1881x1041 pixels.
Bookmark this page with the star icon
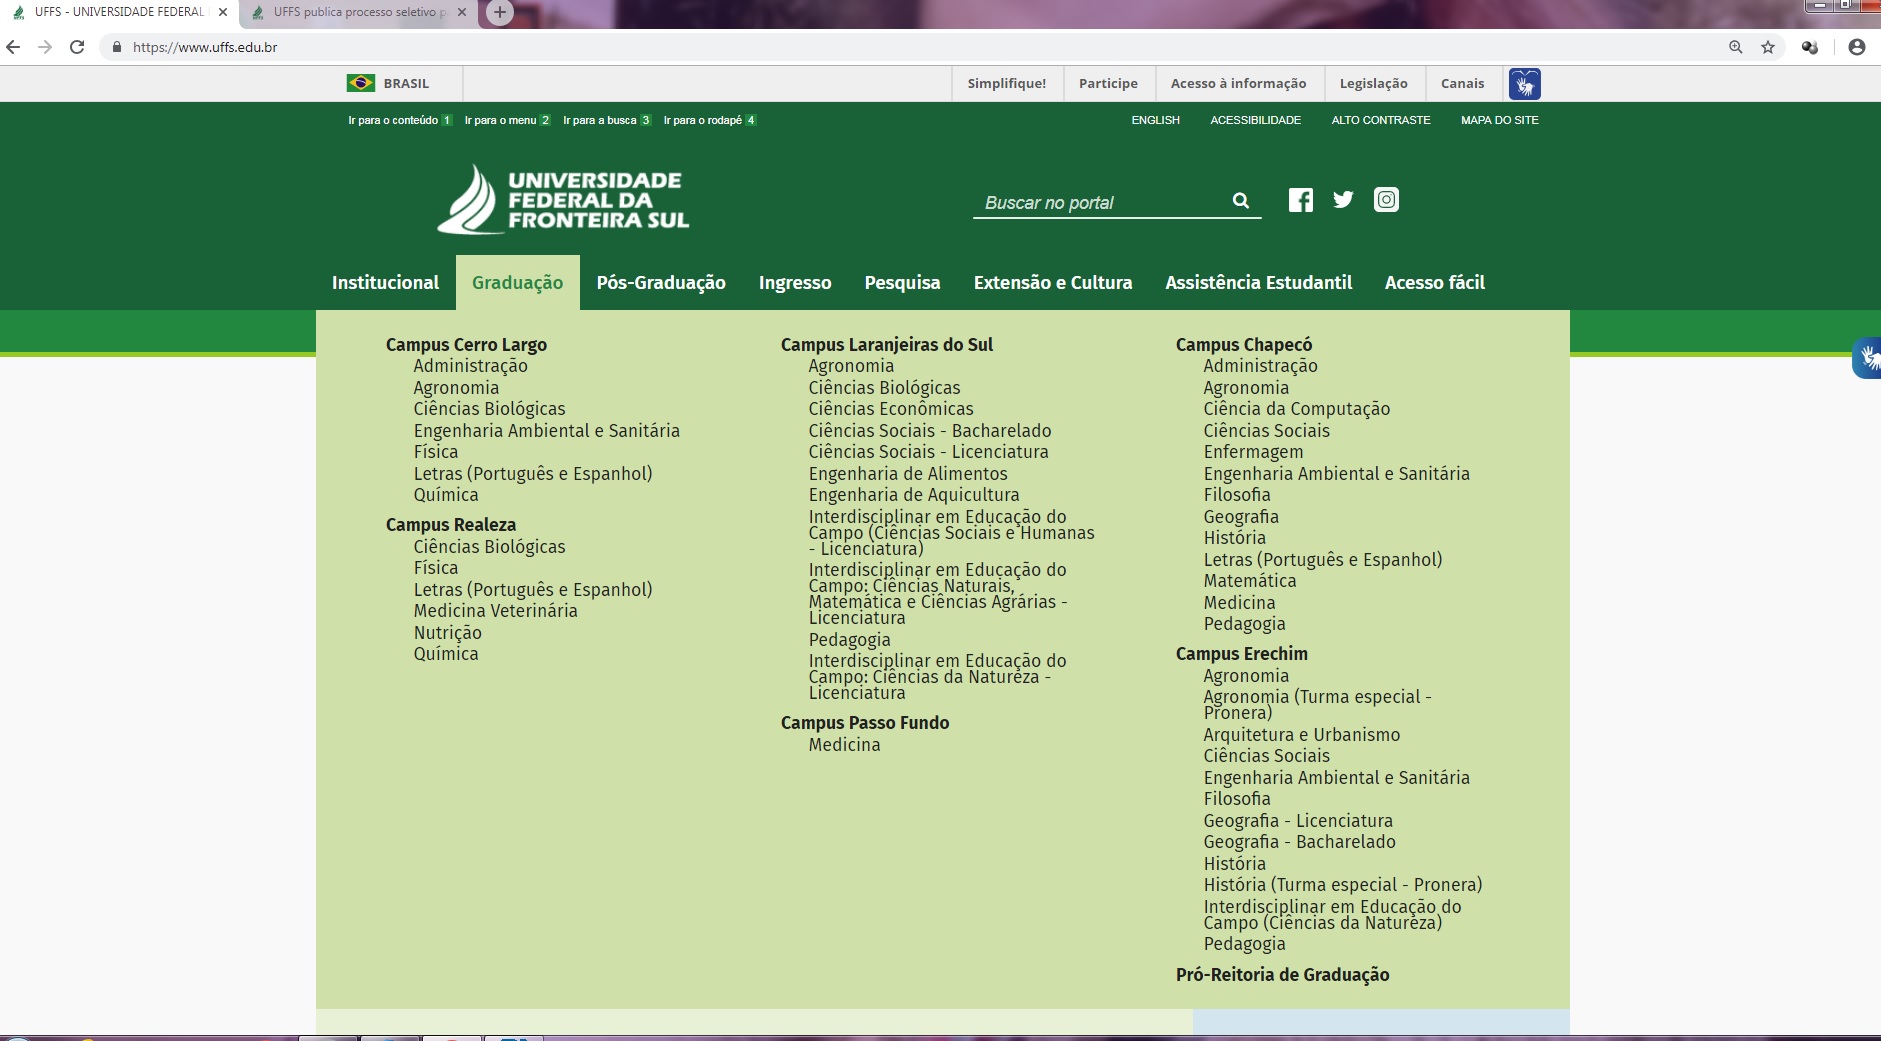(1768, 47)
